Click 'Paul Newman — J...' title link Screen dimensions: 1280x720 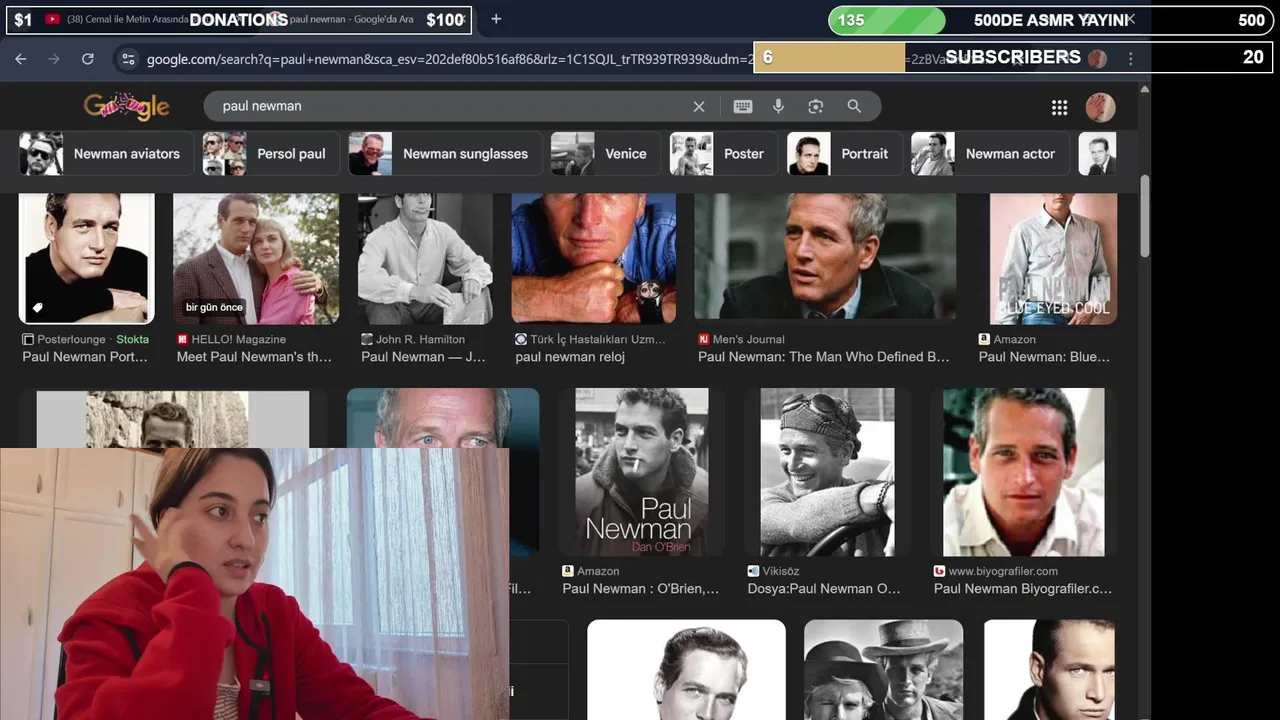tap(423, 357)
